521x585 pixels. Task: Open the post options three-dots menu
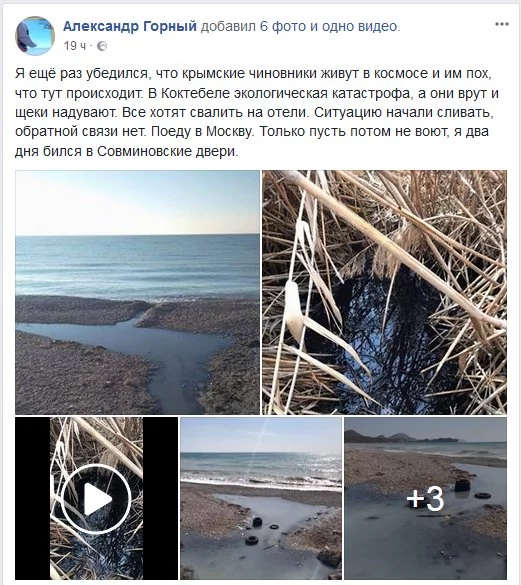[x=502, y=24]
